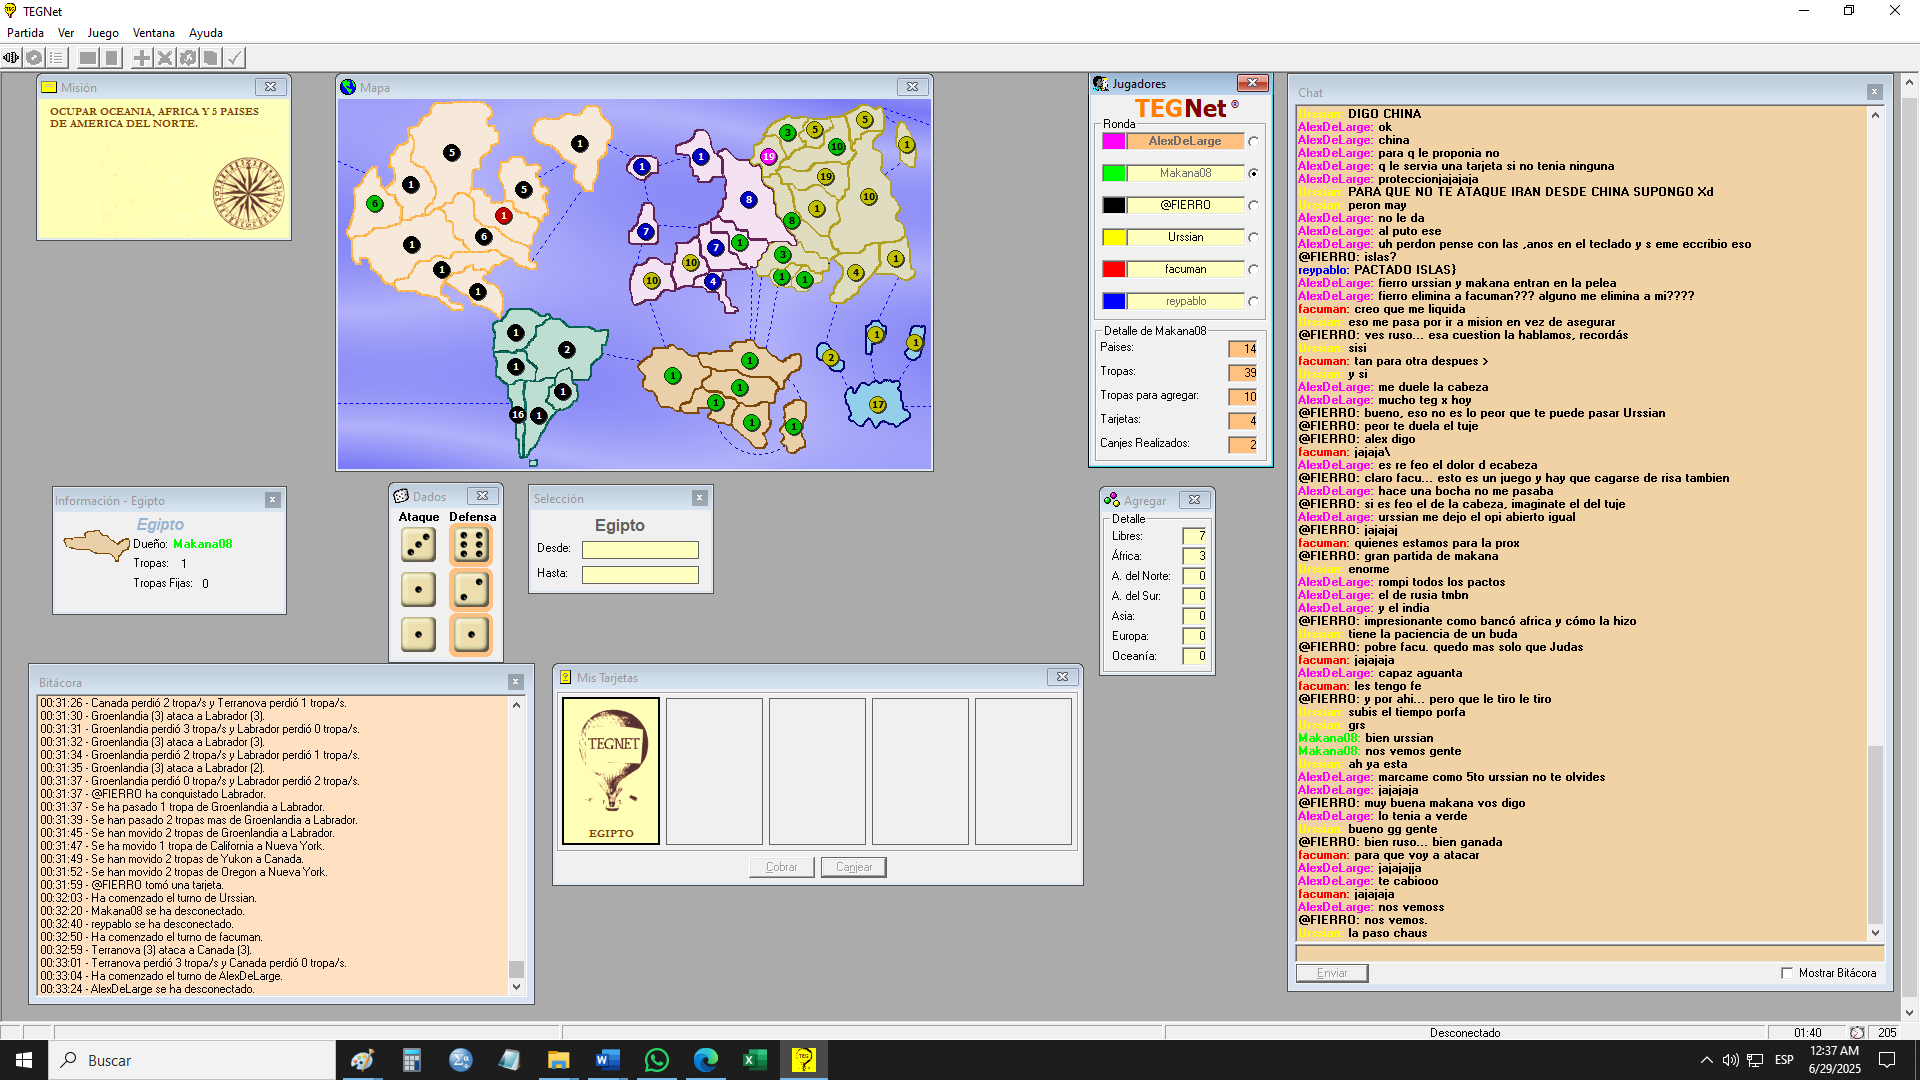Click the disconnect toolbar icon with round disc

pyautogui.click(x=34, y=58)
